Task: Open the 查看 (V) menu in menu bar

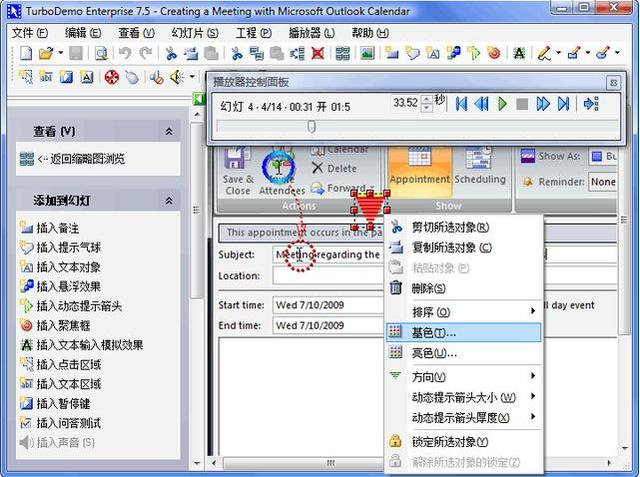Action: (136, 33)
